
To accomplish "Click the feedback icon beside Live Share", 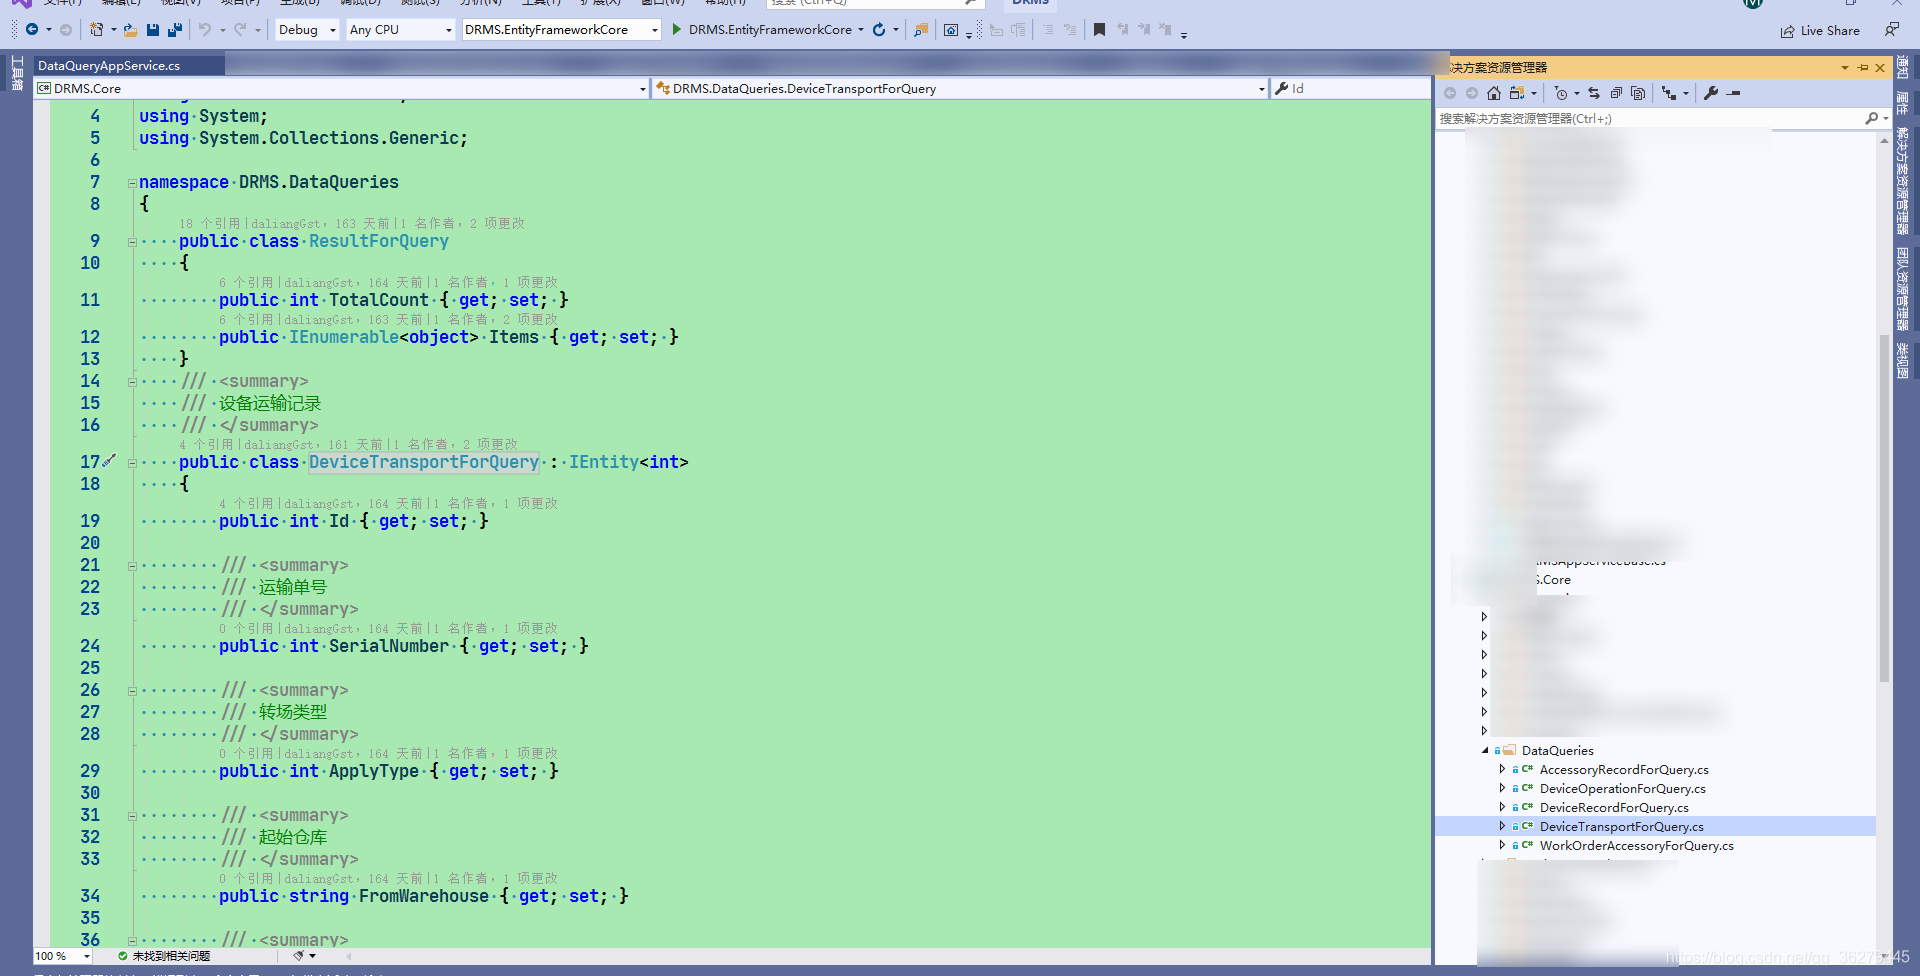I will pyautogui.click(x=1892, y=30).
